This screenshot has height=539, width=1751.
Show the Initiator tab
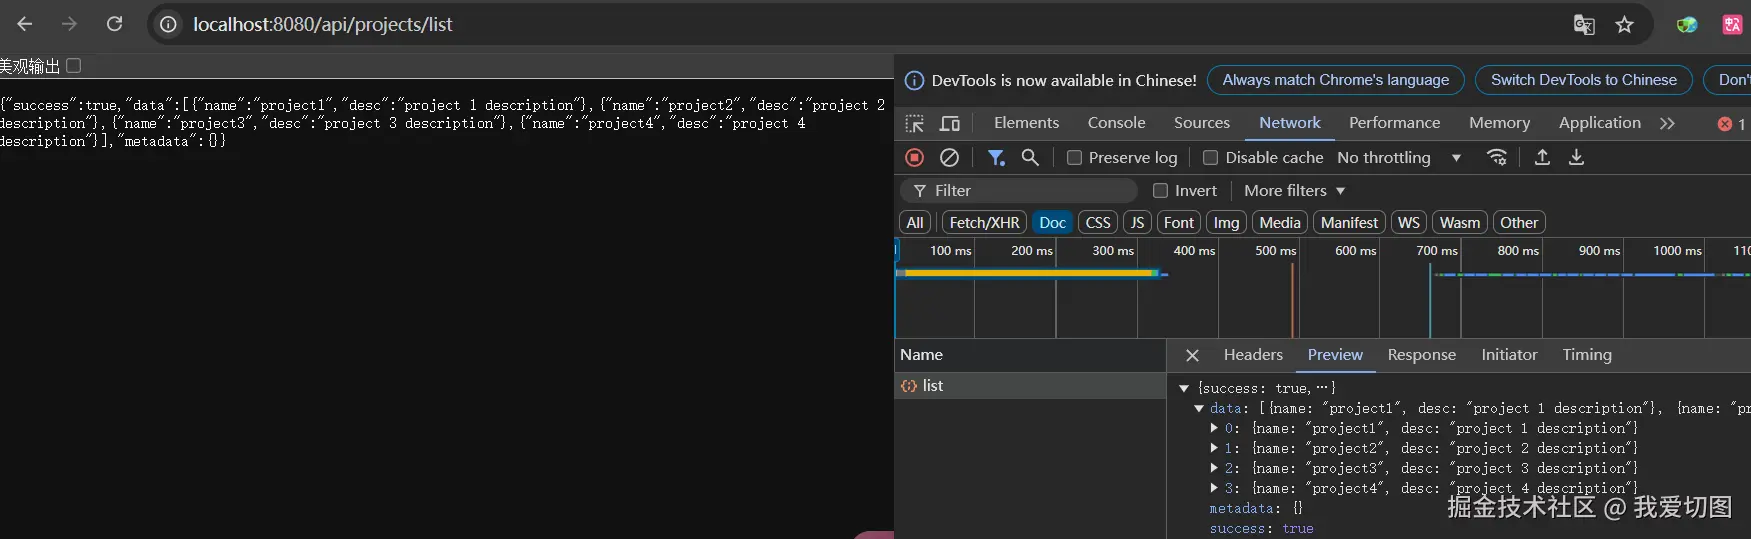tap(1509, 355)
